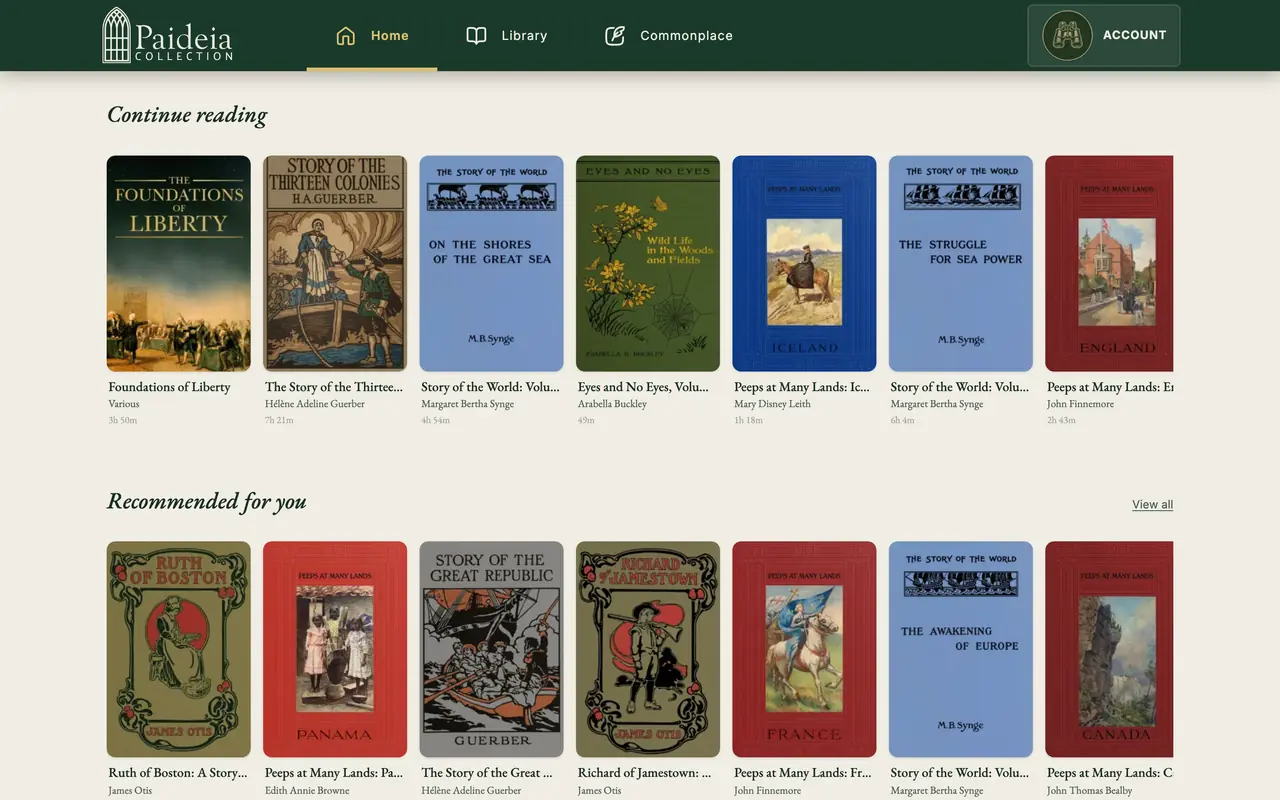The width and height of the screenshot is (1280, 800).
Task: Open the England book cover
Action: (1109, 264)
